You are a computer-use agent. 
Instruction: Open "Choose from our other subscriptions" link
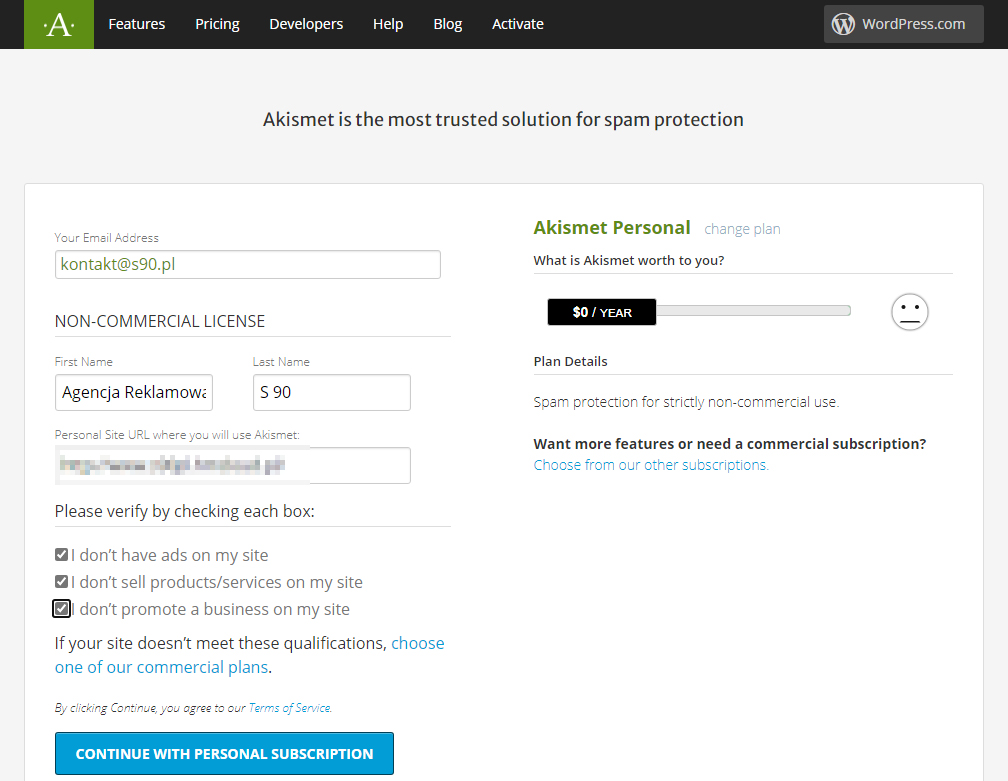click(651, 465)
